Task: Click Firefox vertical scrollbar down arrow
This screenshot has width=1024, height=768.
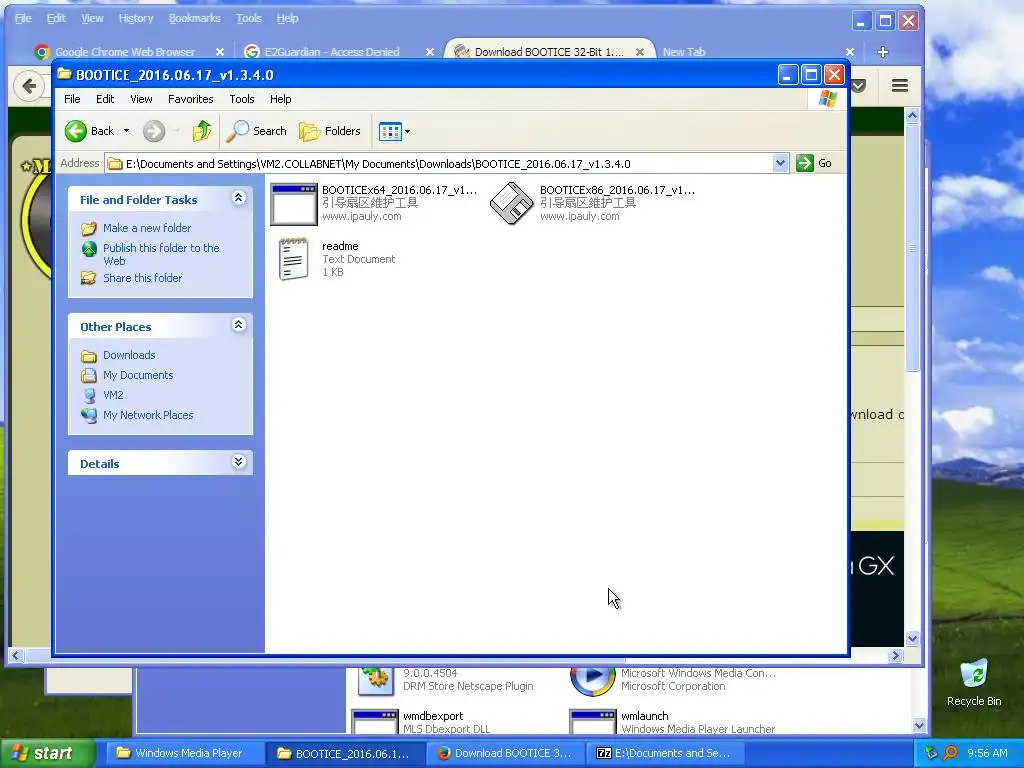Action: point(912,639)
